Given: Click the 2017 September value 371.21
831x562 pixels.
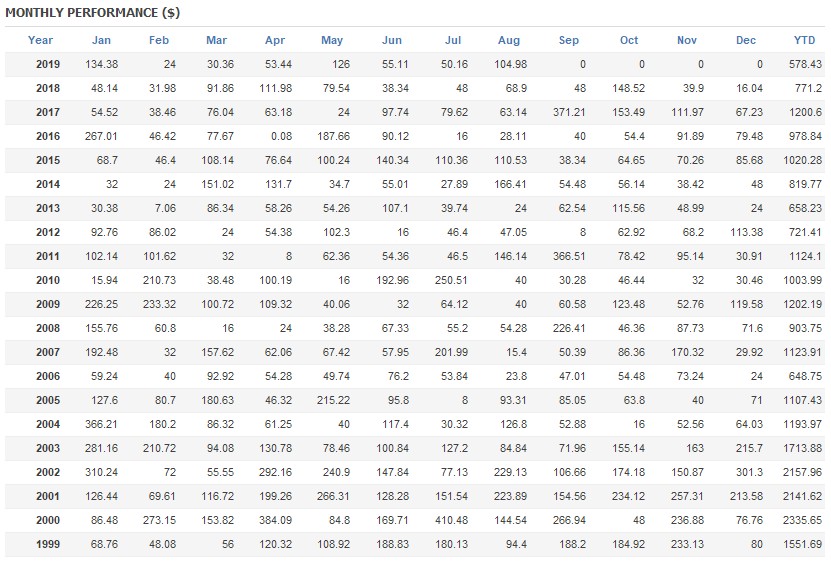Looking at the screenshot, I should 565,112.
